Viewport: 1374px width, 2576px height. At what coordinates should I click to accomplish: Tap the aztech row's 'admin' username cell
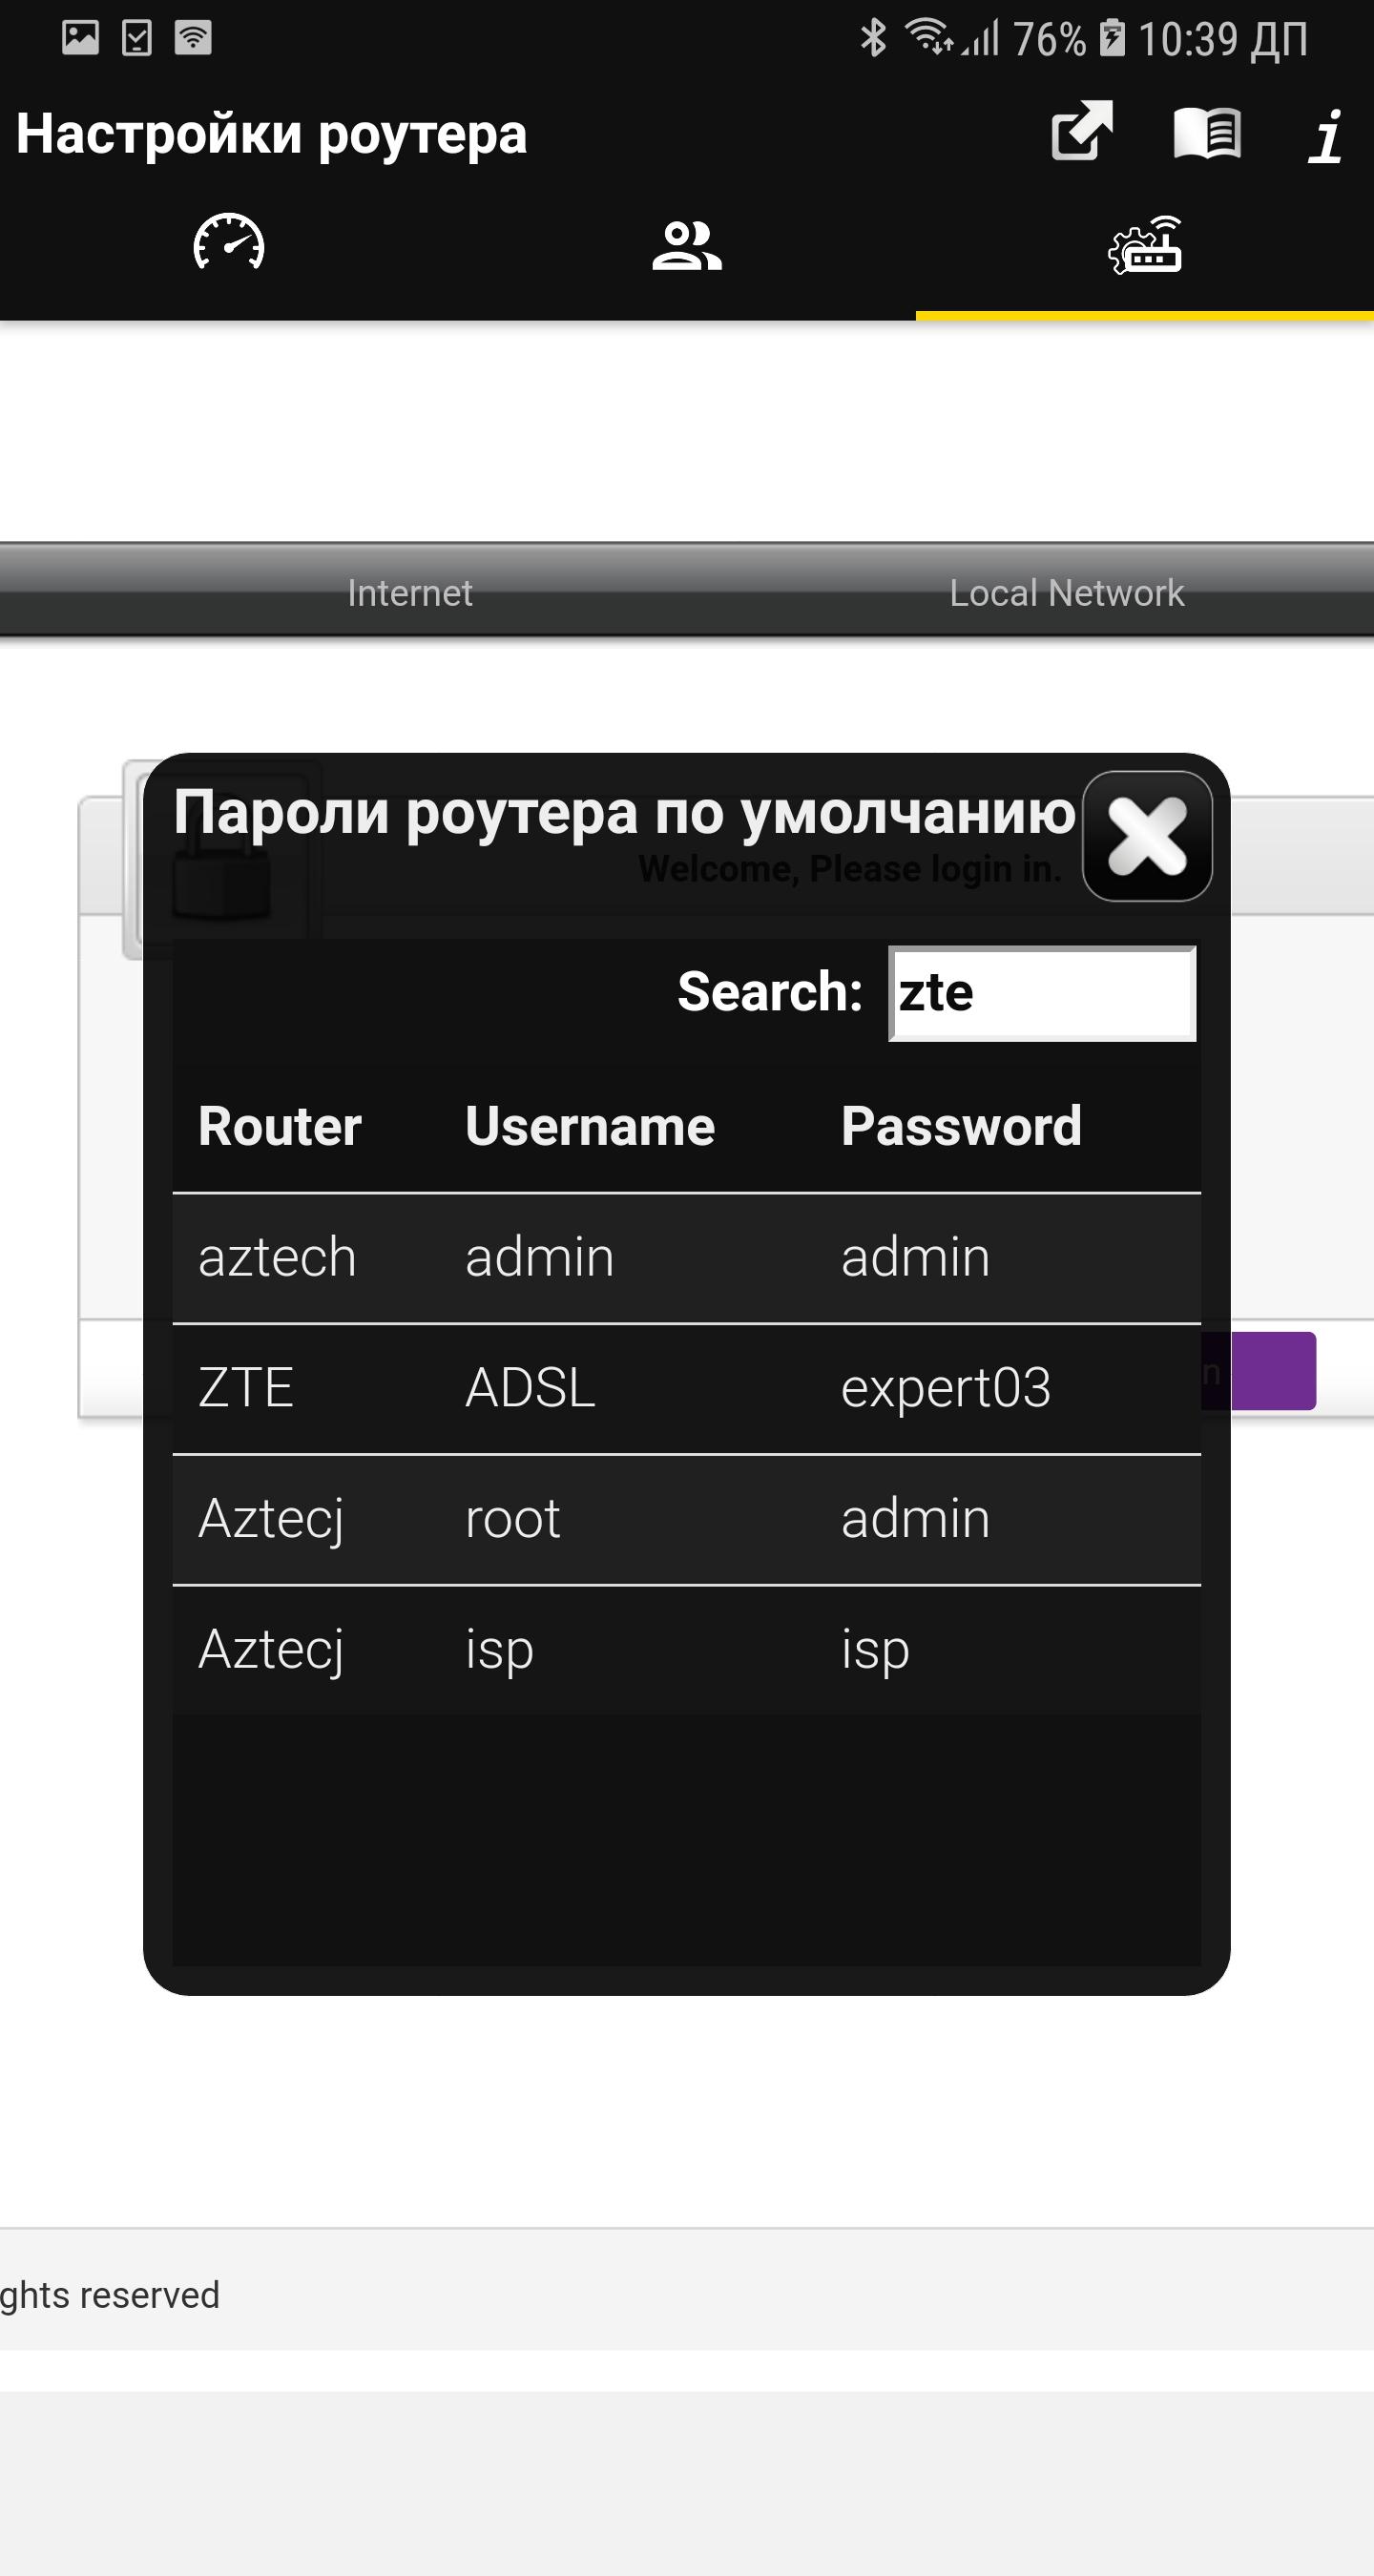click(x=540, y=1257)
